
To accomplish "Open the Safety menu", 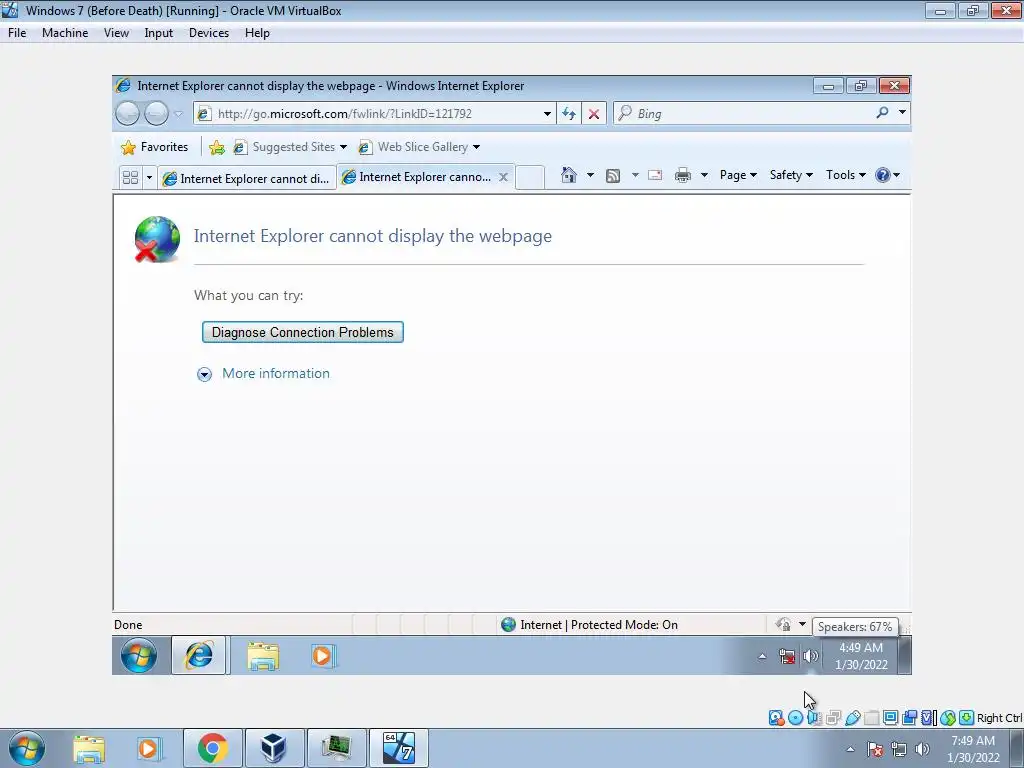I will pos(791,175).
